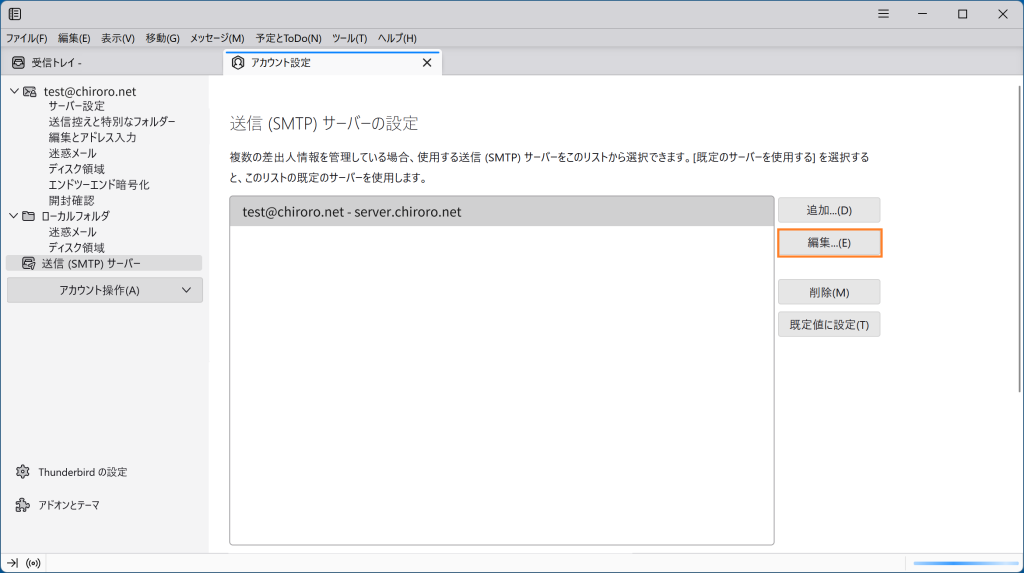Screen dimensions: 1024x573
Task: Open the ツール(T) menu
Action: coord(349,39)
